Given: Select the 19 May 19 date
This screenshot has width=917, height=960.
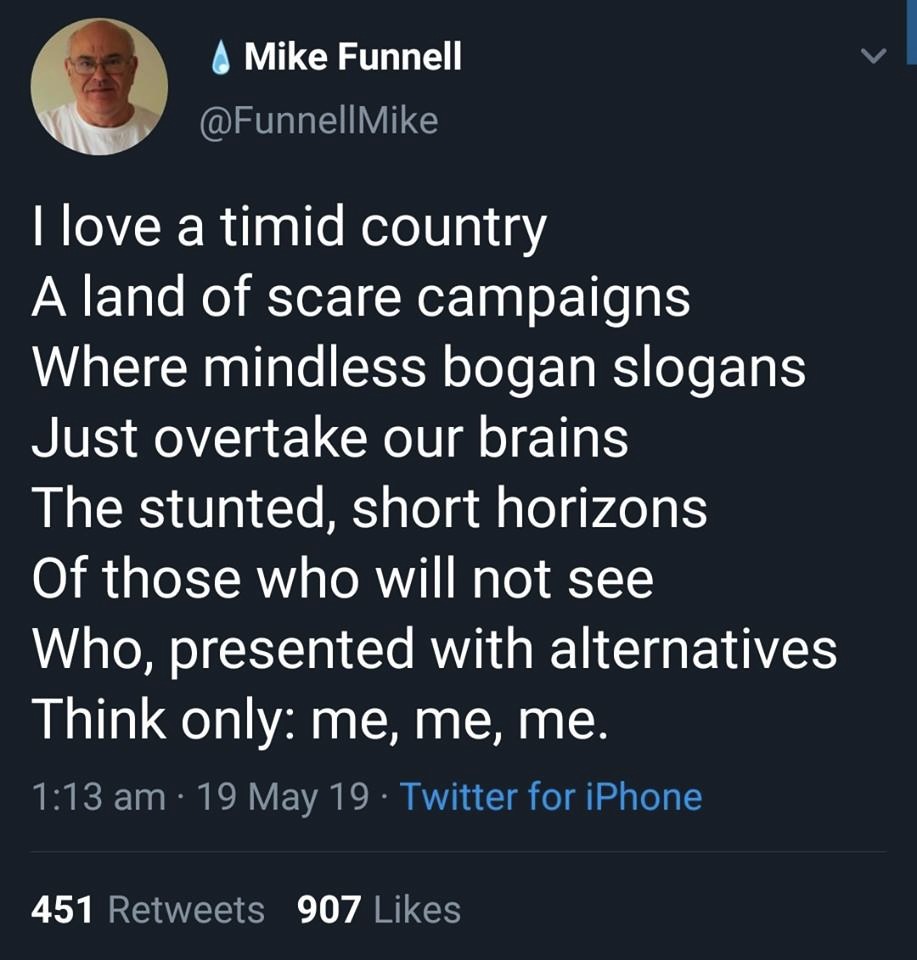Looking at the screenshot, I should coord(283,797).
